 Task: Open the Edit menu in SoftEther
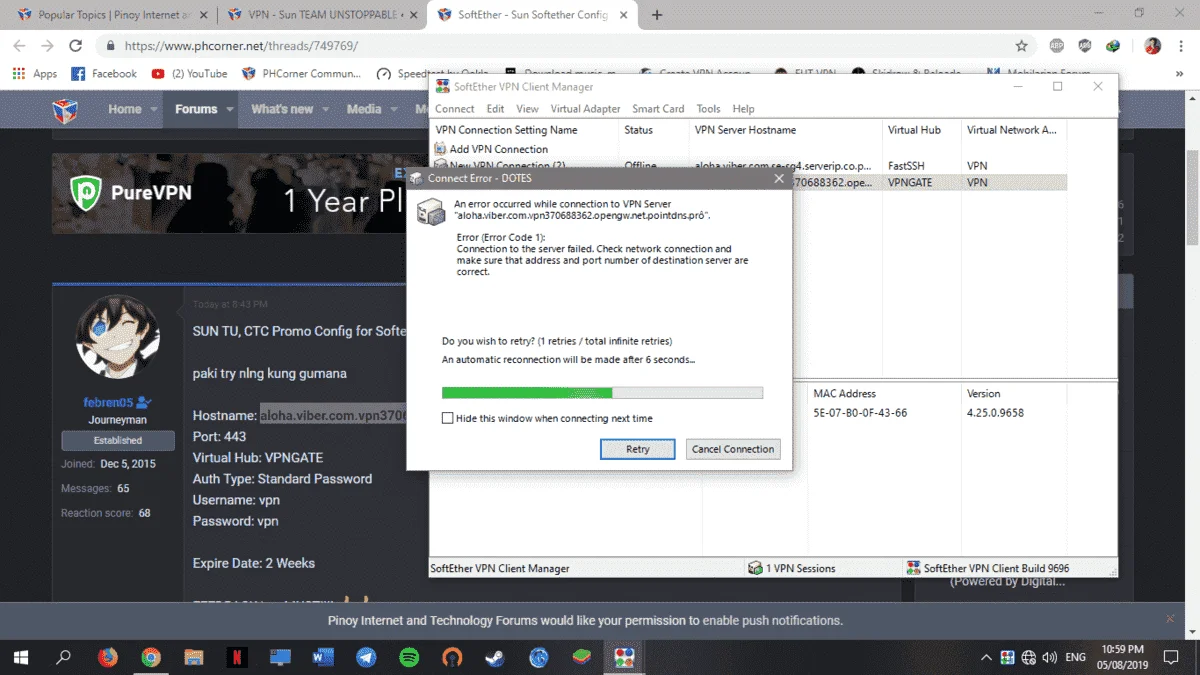coord(495,109)
